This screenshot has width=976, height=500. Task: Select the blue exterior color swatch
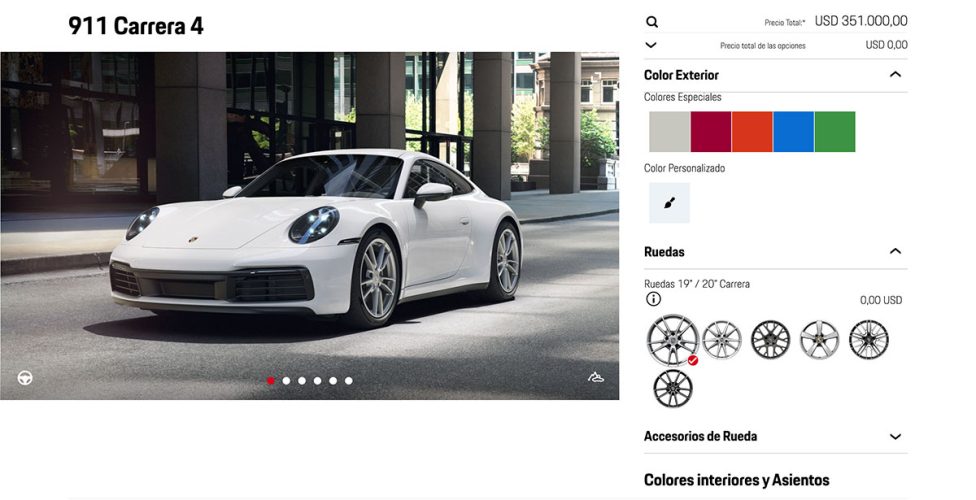tap(793, 132)
